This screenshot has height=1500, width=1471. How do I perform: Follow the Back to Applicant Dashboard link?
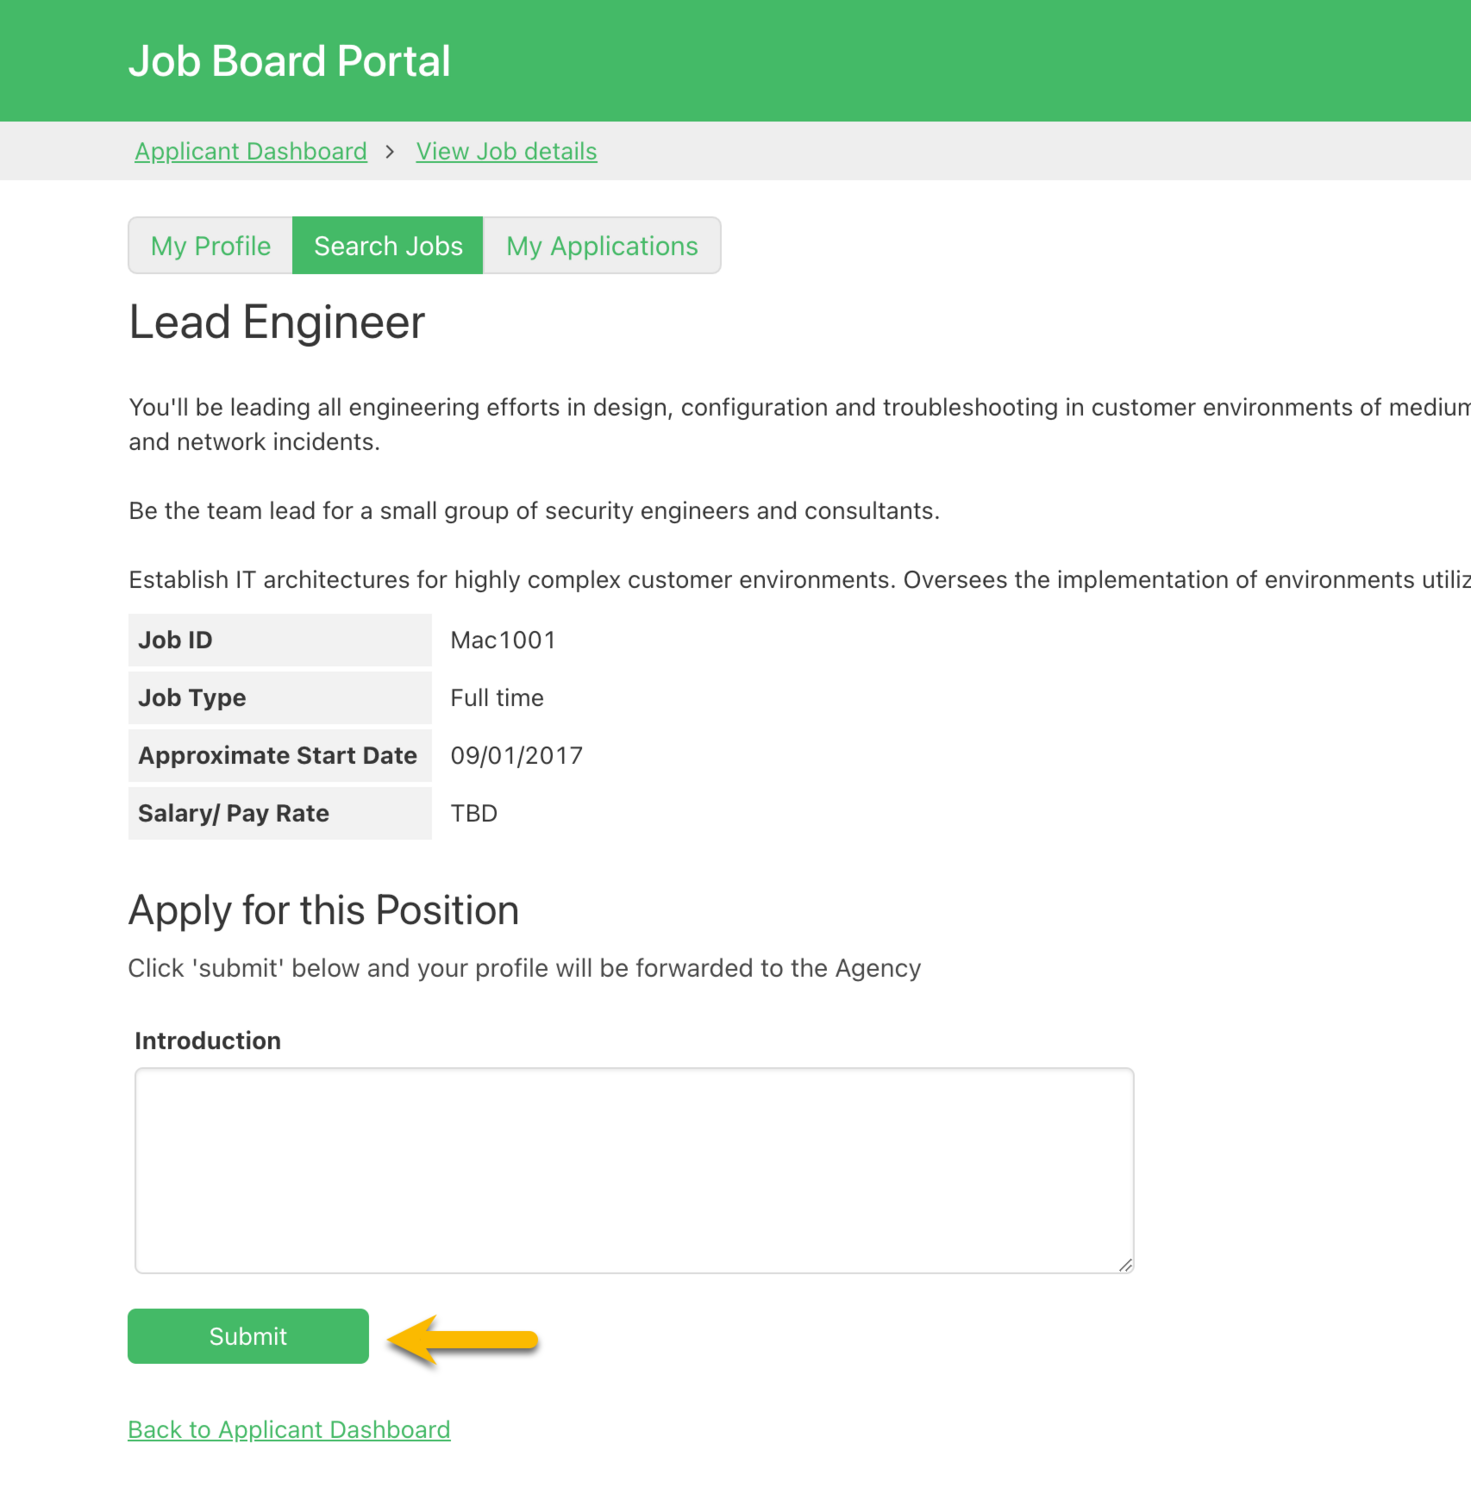click(x=289, y=1429)
